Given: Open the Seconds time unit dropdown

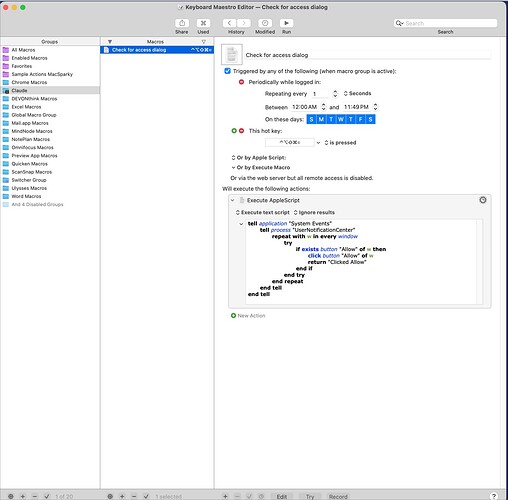Looking at the screenshot, I should pyautogui.click(x=357, y=93).
